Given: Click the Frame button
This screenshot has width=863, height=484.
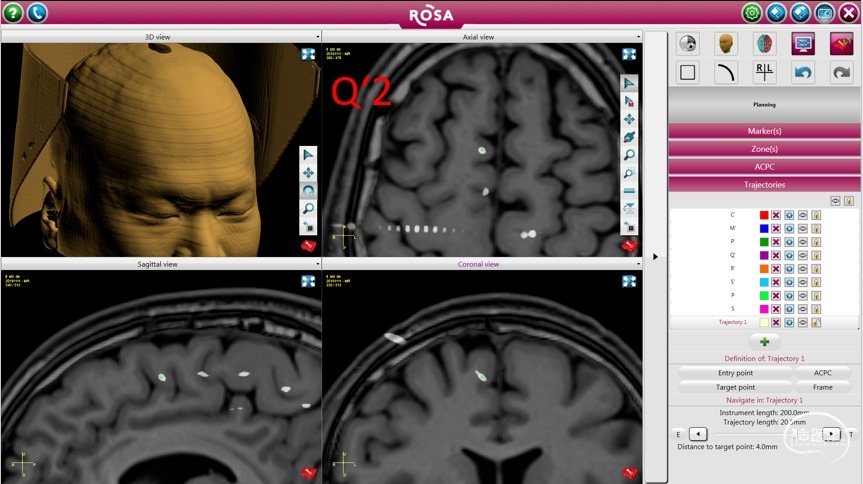Looking at the screenshot, I should pos(823,387).
